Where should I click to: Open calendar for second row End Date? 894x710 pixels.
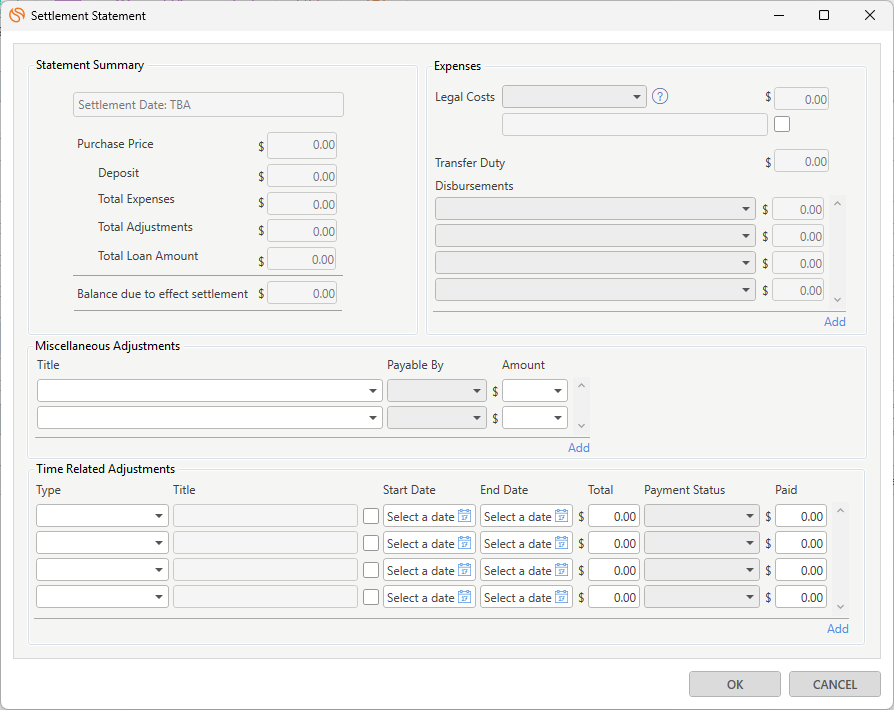click(561, 543)
